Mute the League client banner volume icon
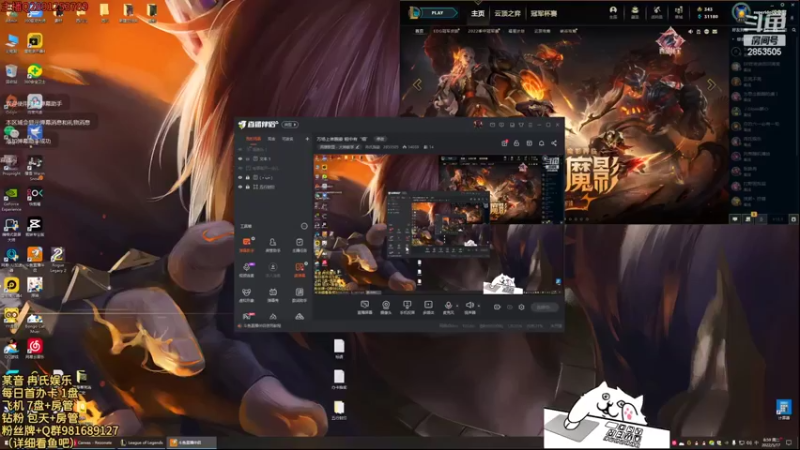 click(691, 32)
